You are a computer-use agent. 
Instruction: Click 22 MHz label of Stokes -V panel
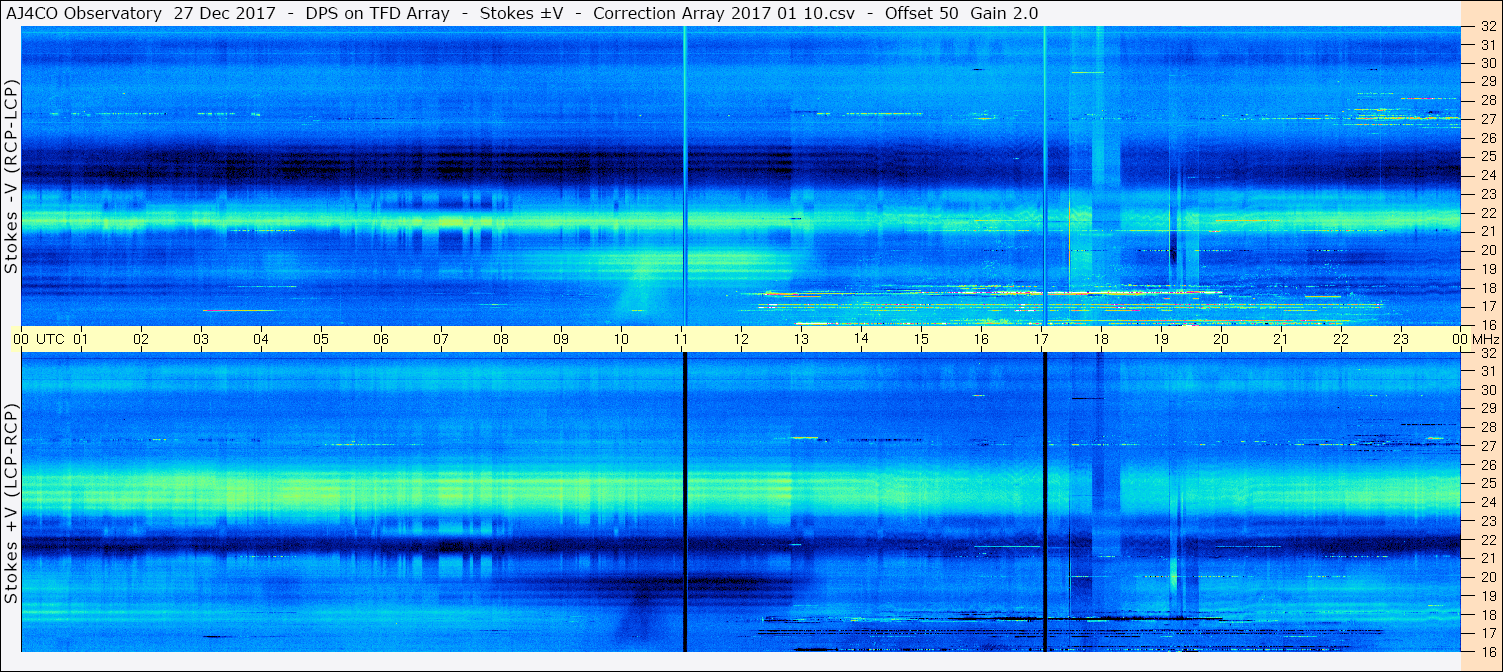click(x=1487, y=212)
